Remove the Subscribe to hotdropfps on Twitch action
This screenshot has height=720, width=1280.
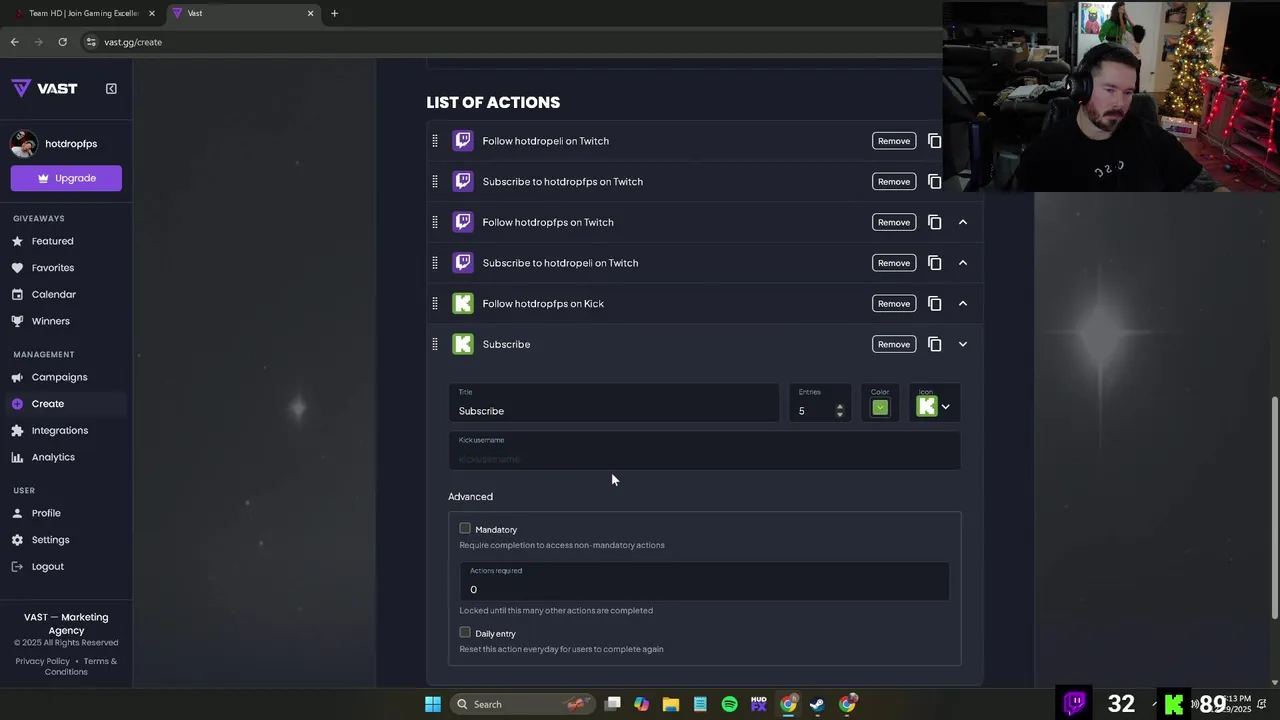[894, 181]
